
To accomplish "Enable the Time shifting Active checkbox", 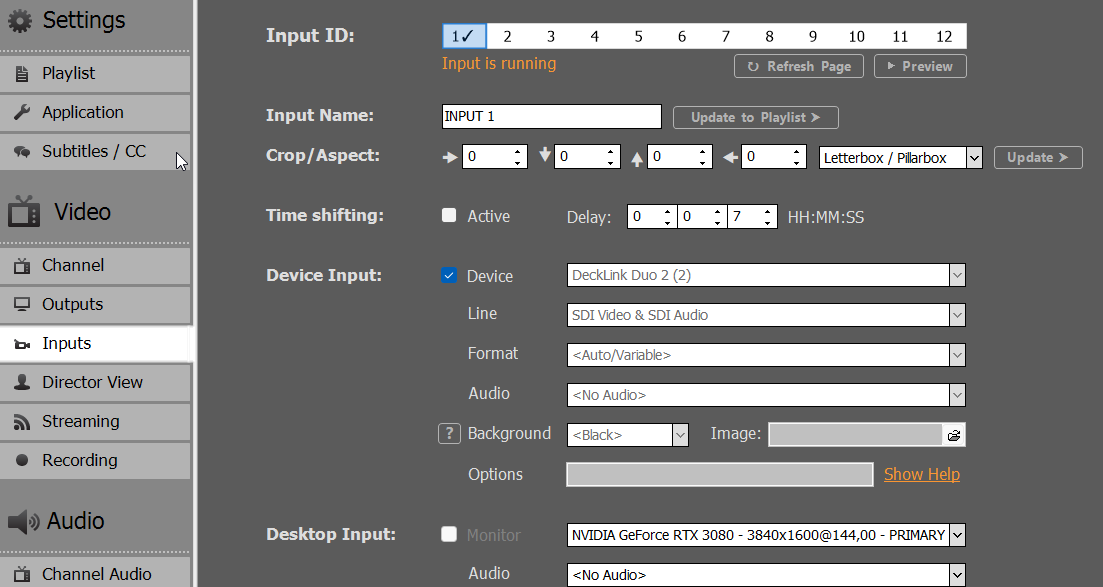I will (x=449, y=215).
